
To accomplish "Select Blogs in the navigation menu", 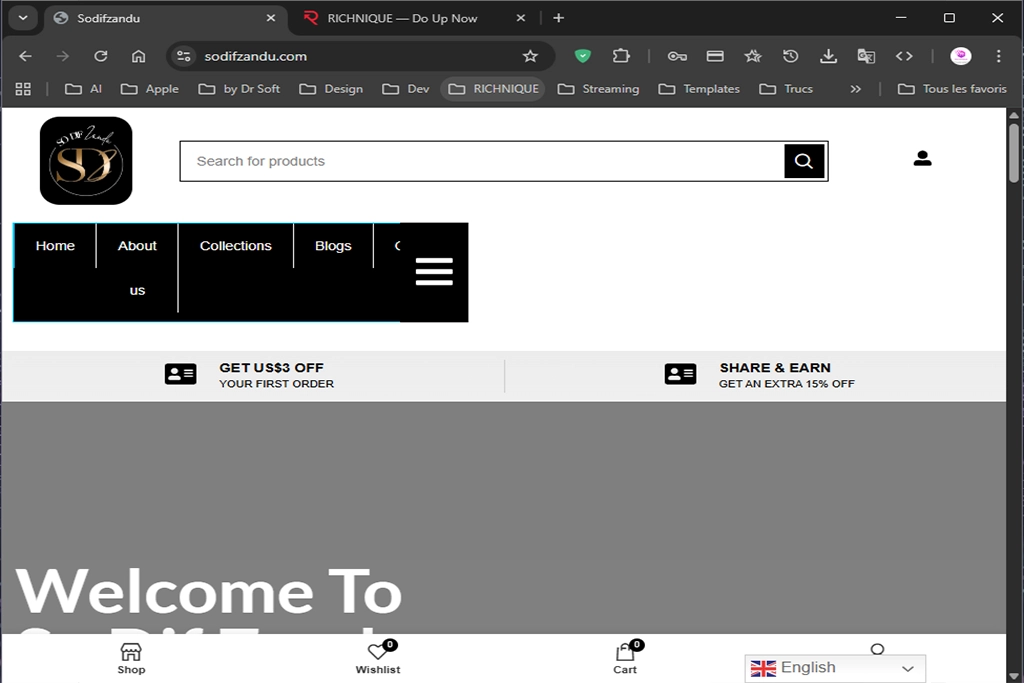I will (333, 245).
